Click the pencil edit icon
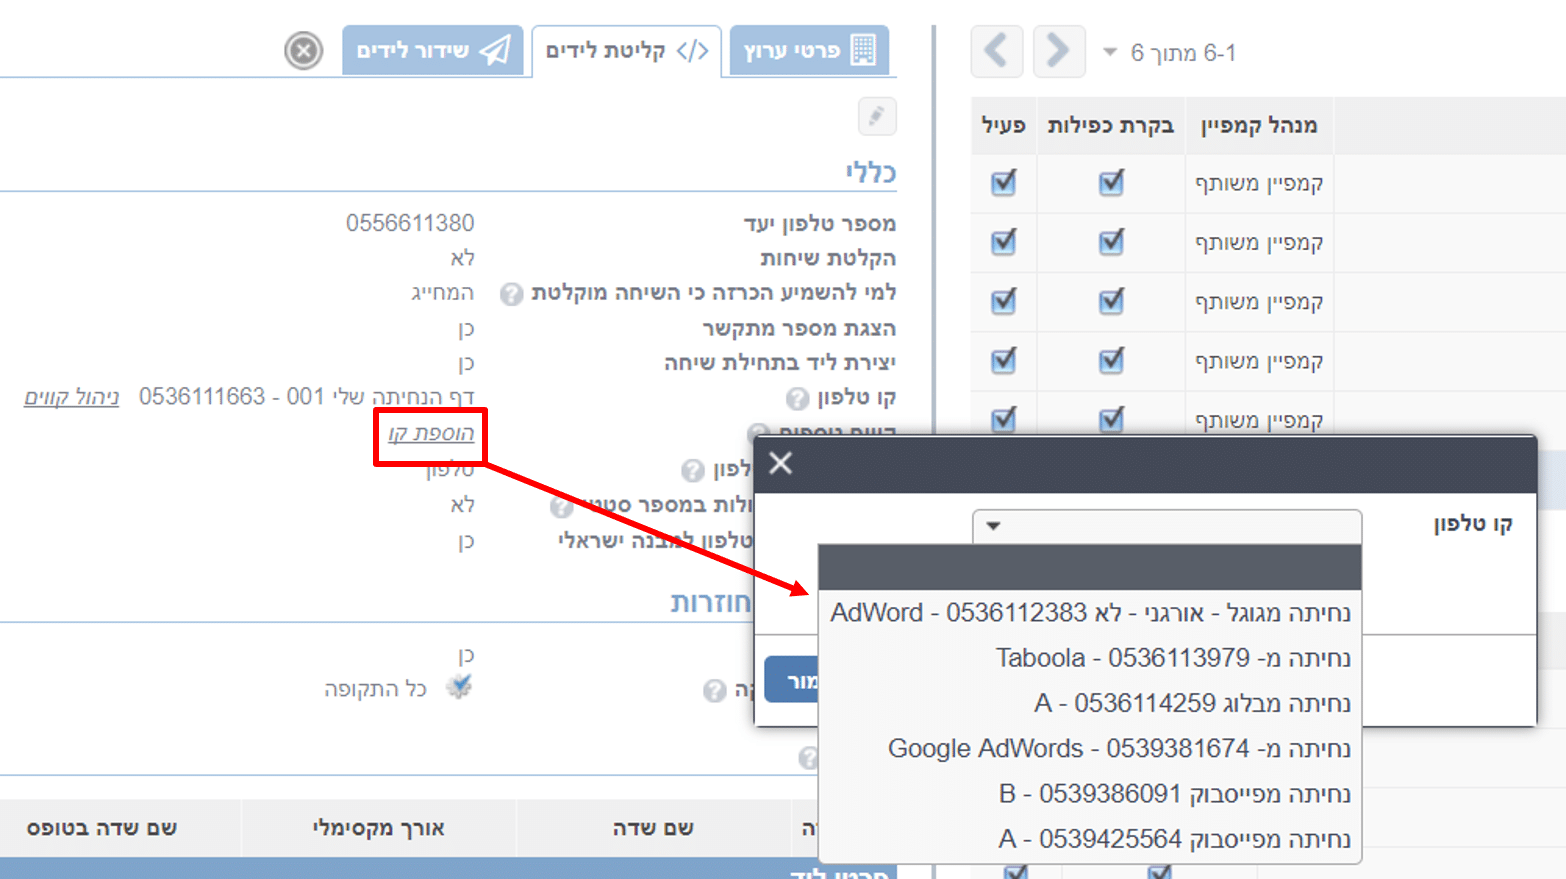 [877, 116]
